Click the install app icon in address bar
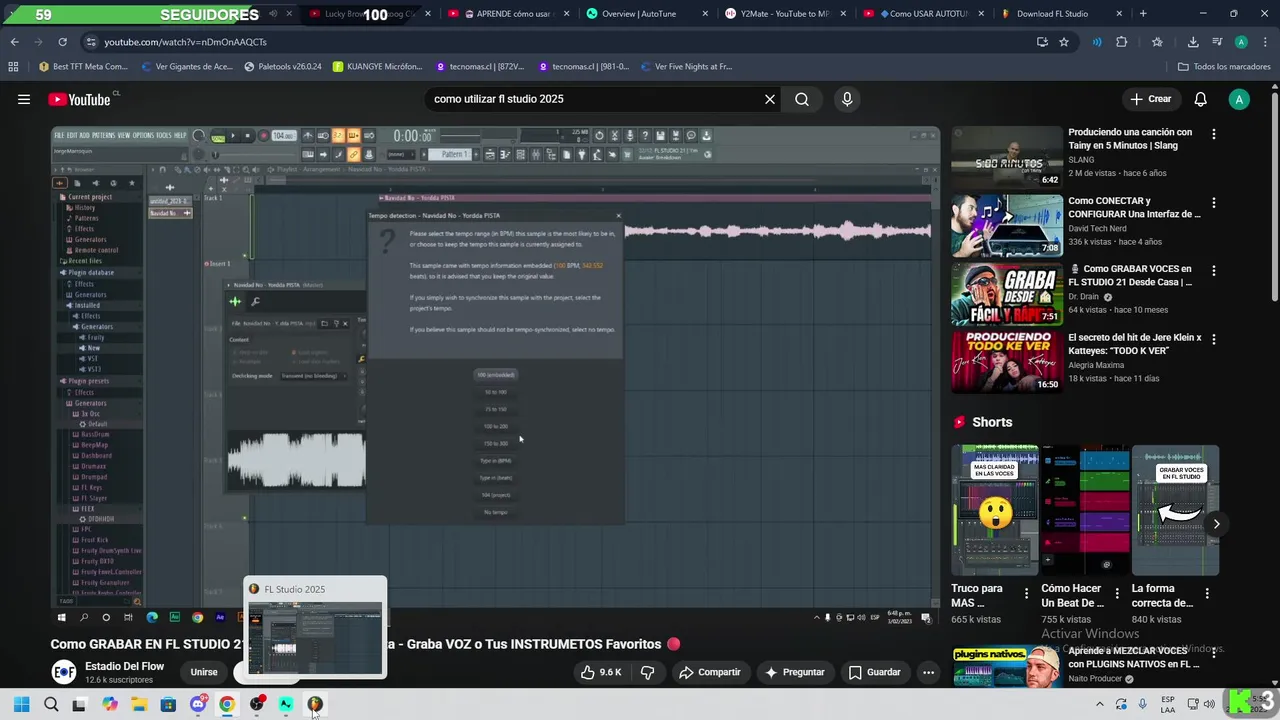The width and height of the screenshot is (1280, 720). pos(1042,42)
